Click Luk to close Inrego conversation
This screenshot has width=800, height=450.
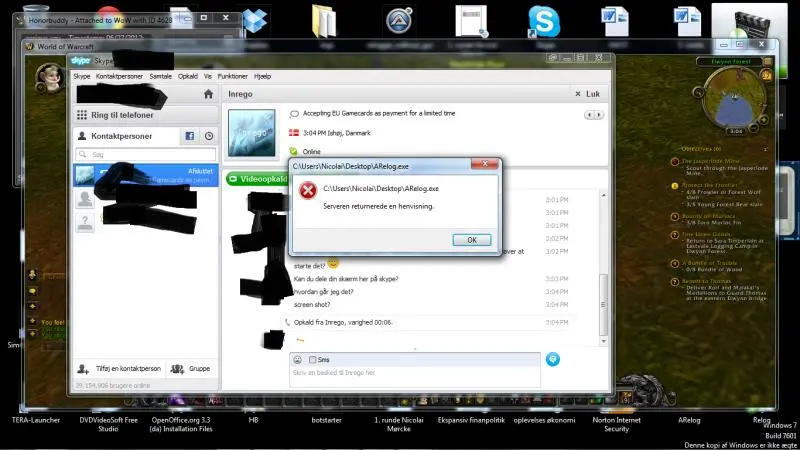pyautogui.click(x=587, y=94)
